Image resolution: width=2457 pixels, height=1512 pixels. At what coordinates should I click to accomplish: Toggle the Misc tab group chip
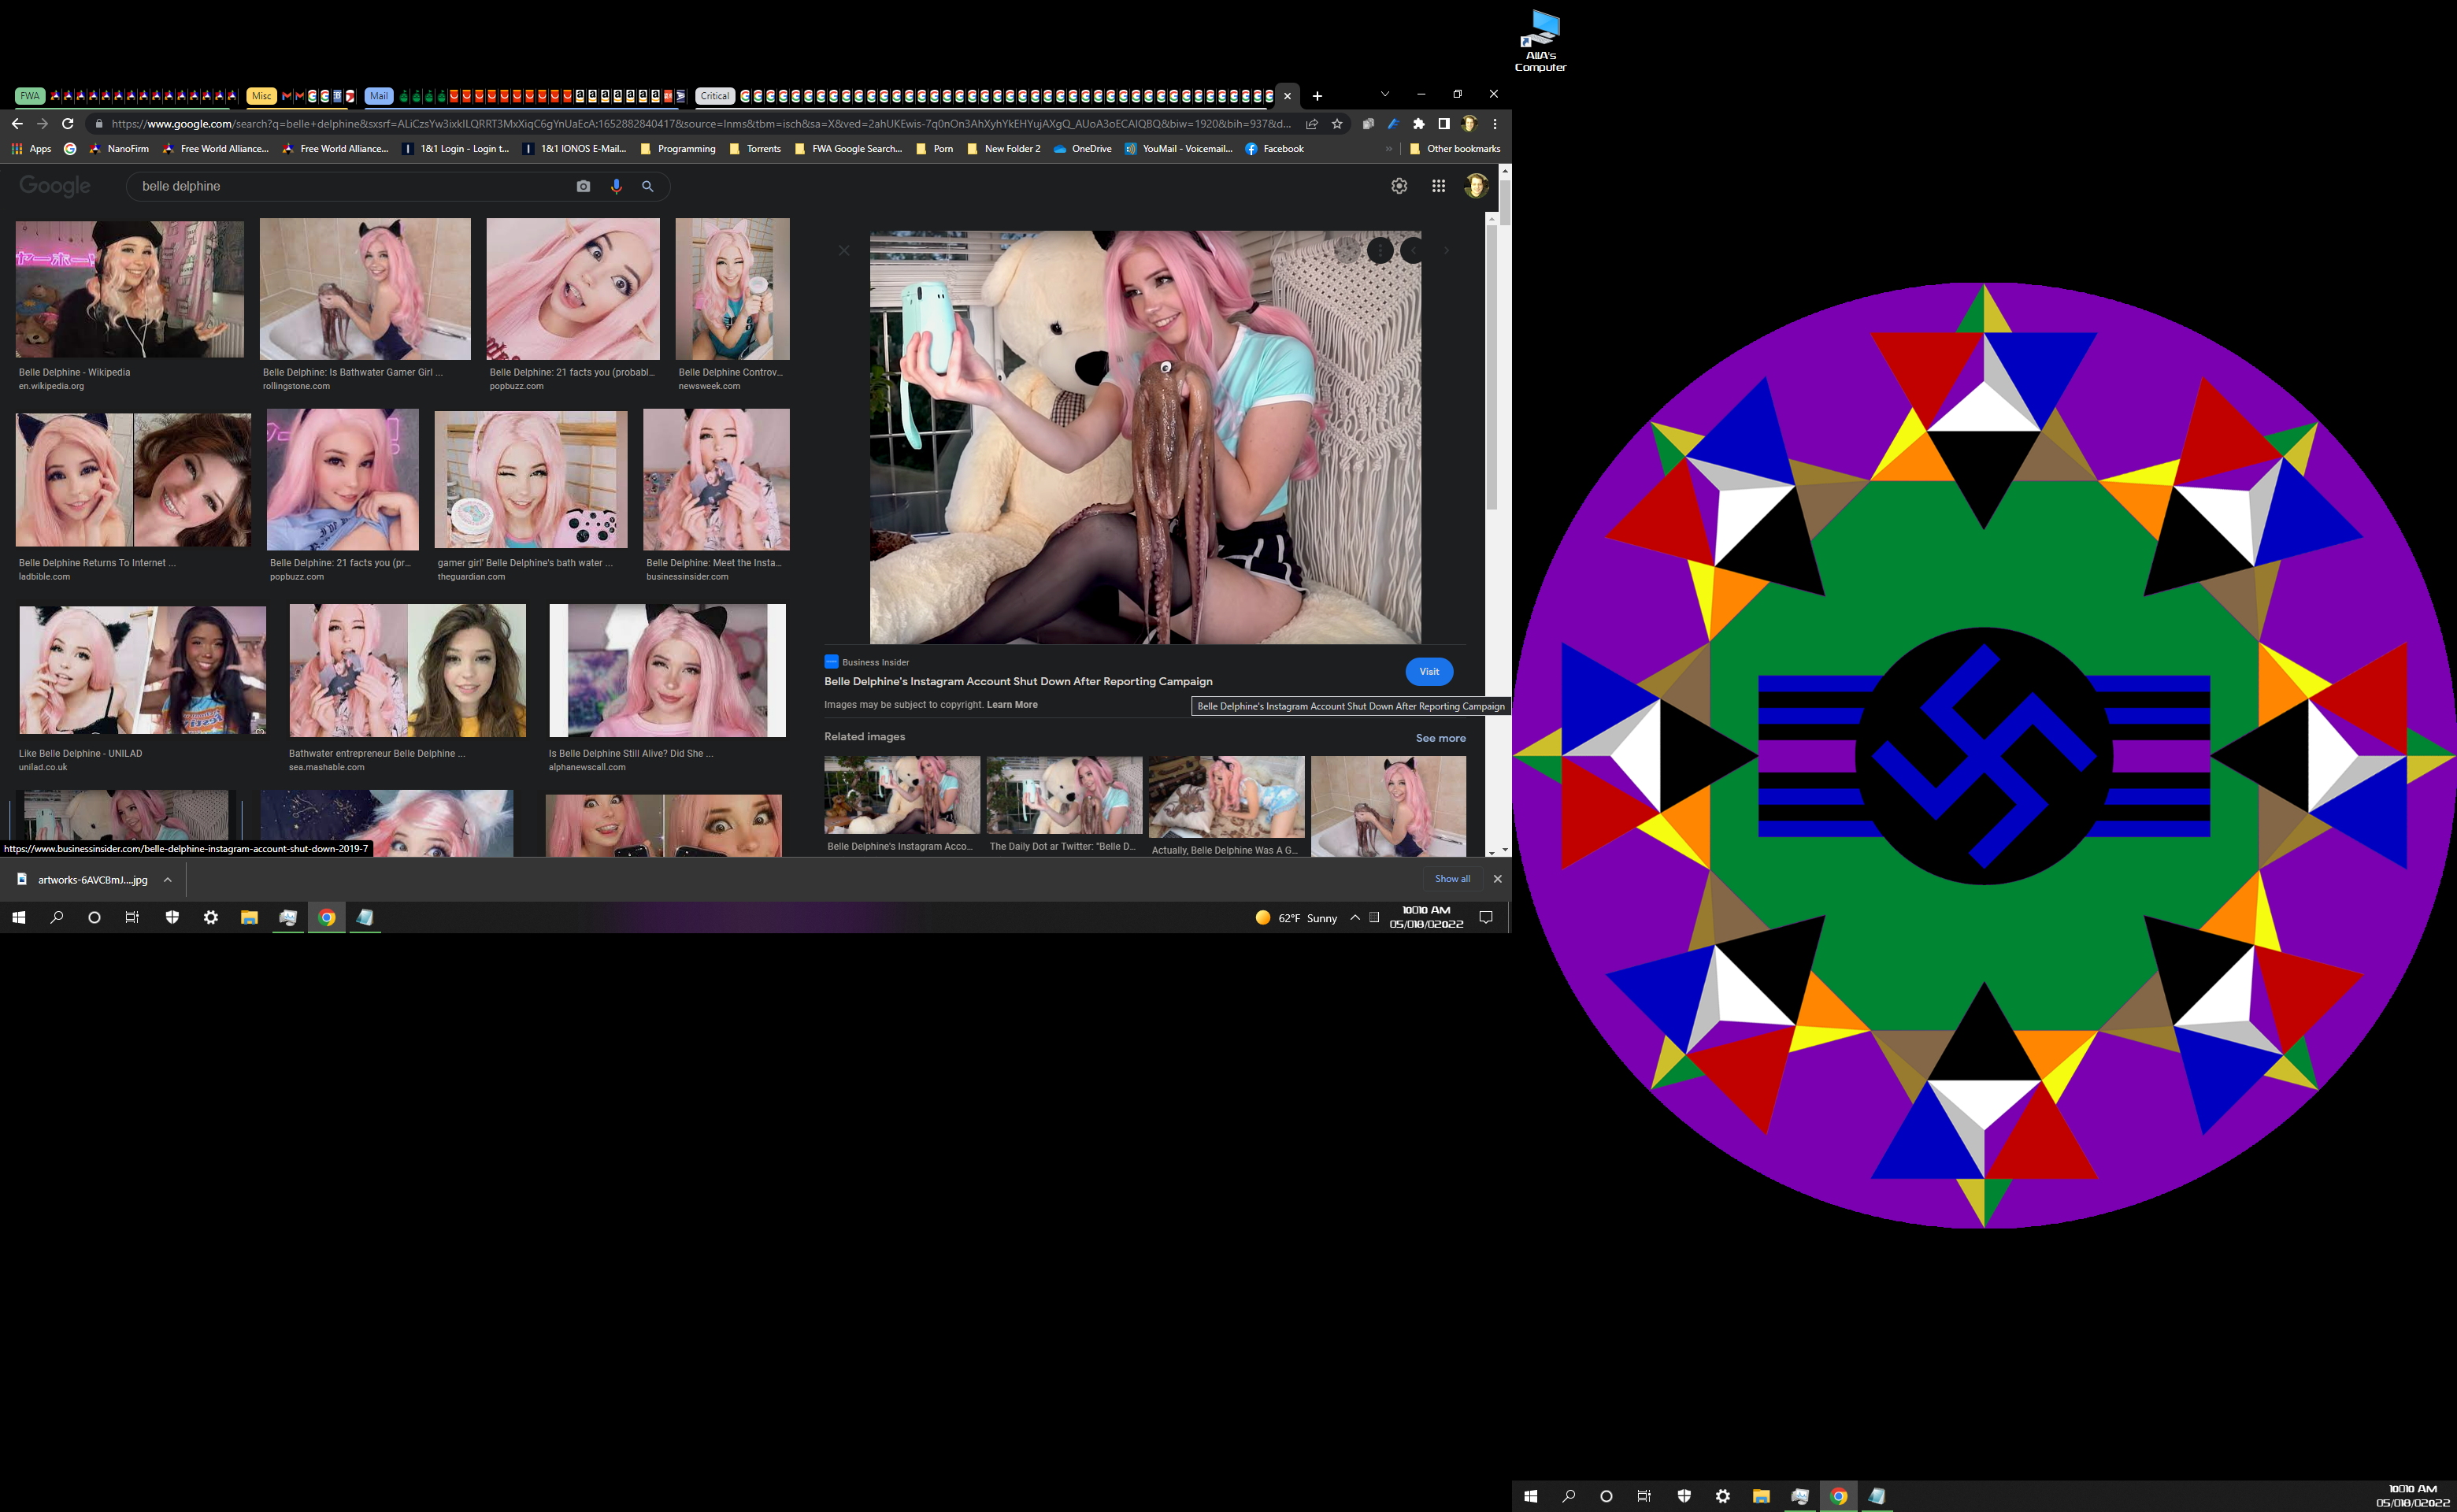pyautogui.click(x=261, y=96)
